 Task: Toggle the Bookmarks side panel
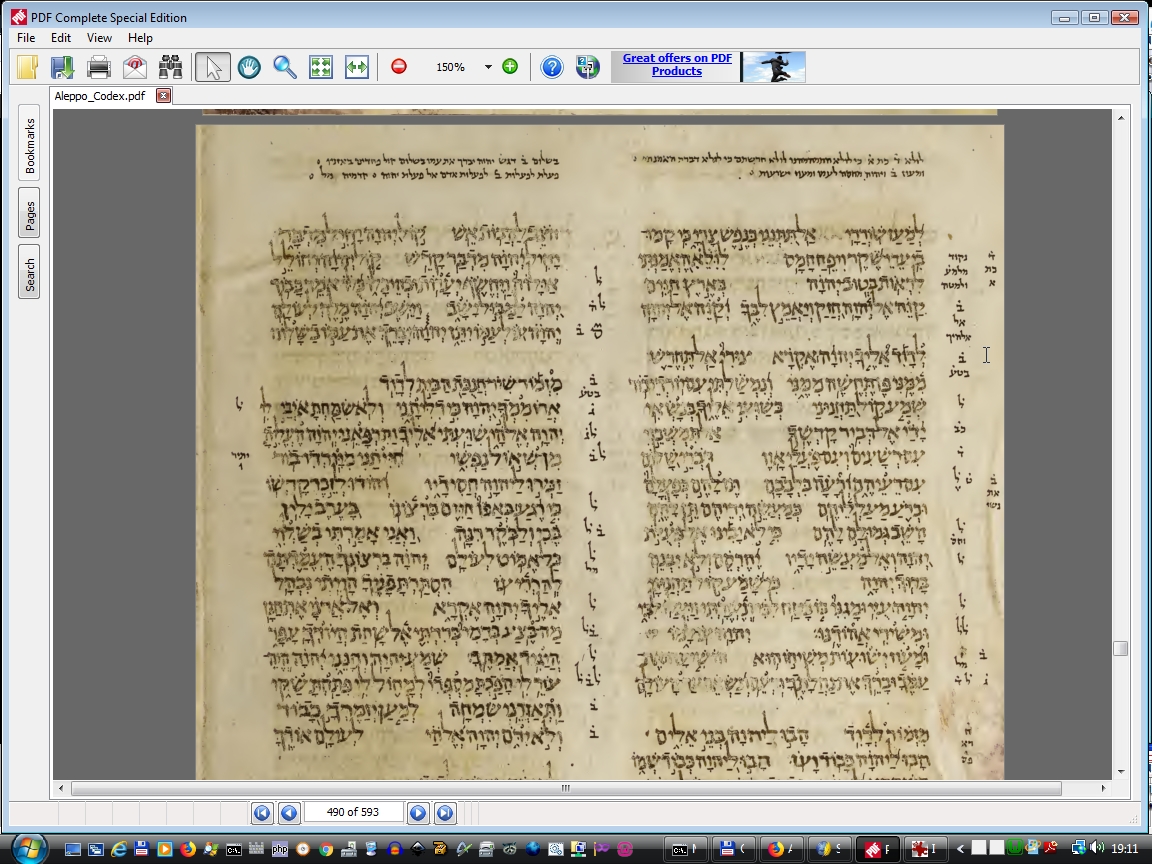pos(29,147)
